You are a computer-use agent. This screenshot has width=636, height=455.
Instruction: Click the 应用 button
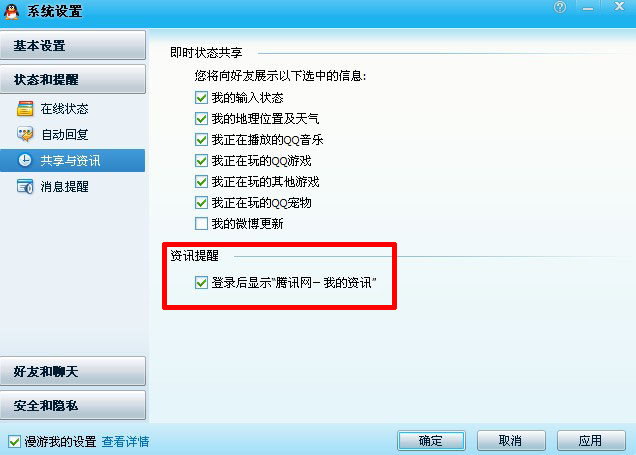click(591, 440)
